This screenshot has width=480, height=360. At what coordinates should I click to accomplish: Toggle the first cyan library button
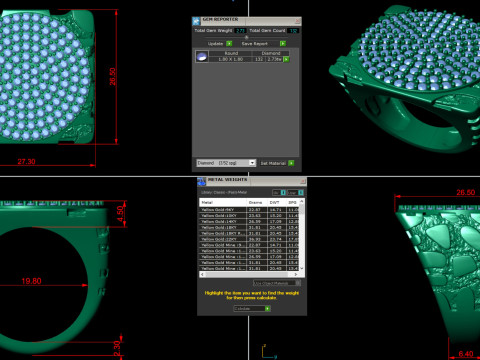pyautogui.click(x=283, y=193)
